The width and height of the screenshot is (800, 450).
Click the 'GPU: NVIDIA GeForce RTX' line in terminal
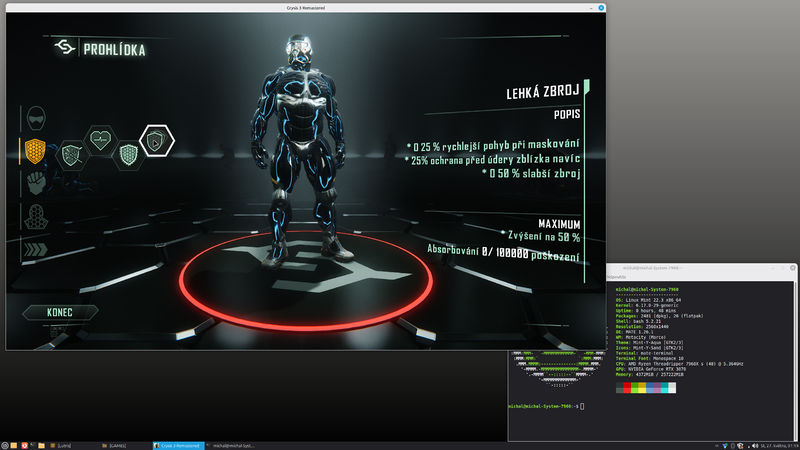point(649,369)
